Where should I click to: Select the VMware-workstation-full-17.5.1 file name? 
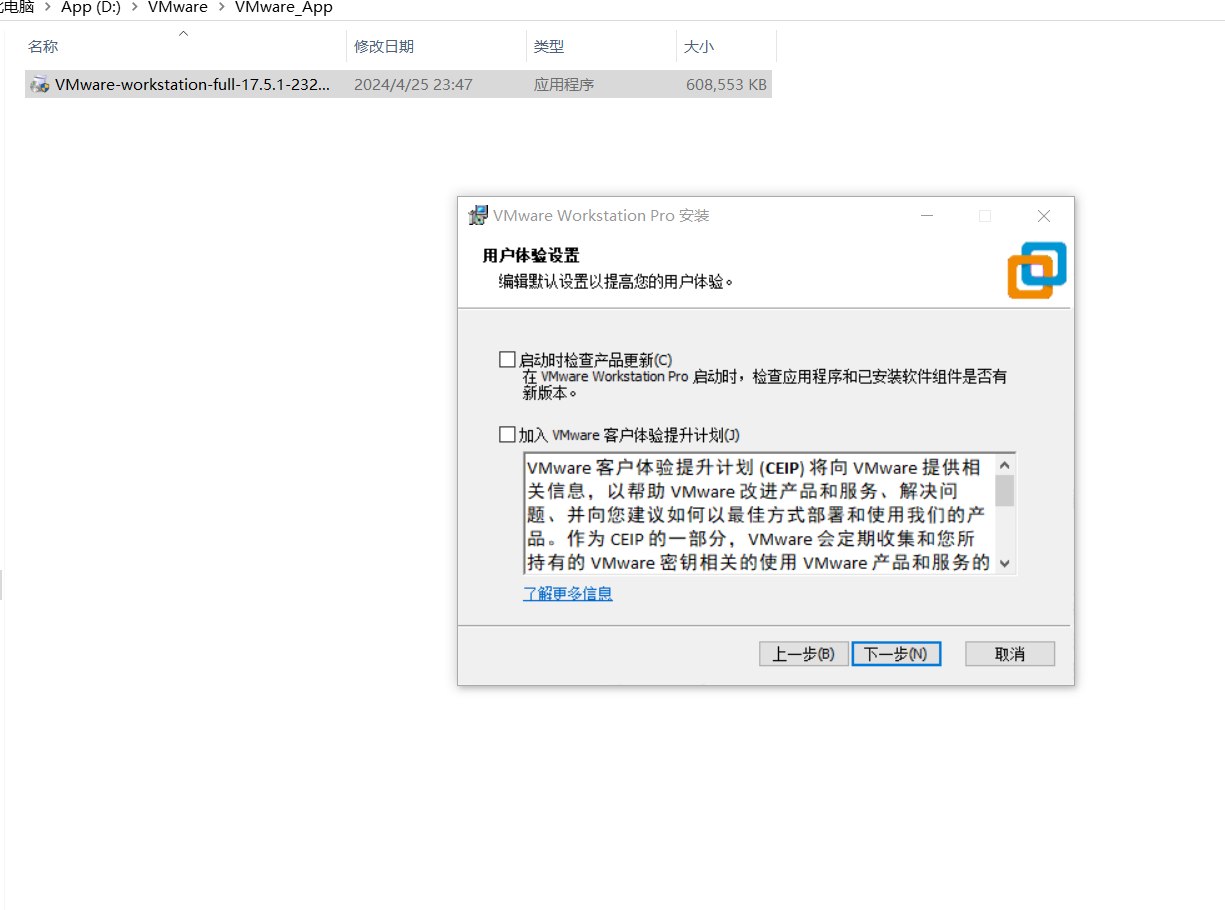pos(192,85)
